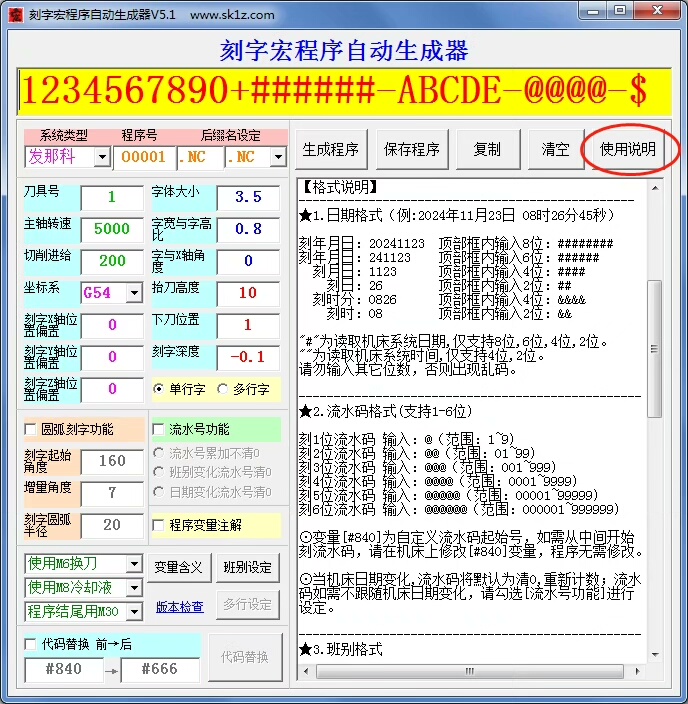Select 班别变化流水号清0 radio option

(x=158, y=472)
